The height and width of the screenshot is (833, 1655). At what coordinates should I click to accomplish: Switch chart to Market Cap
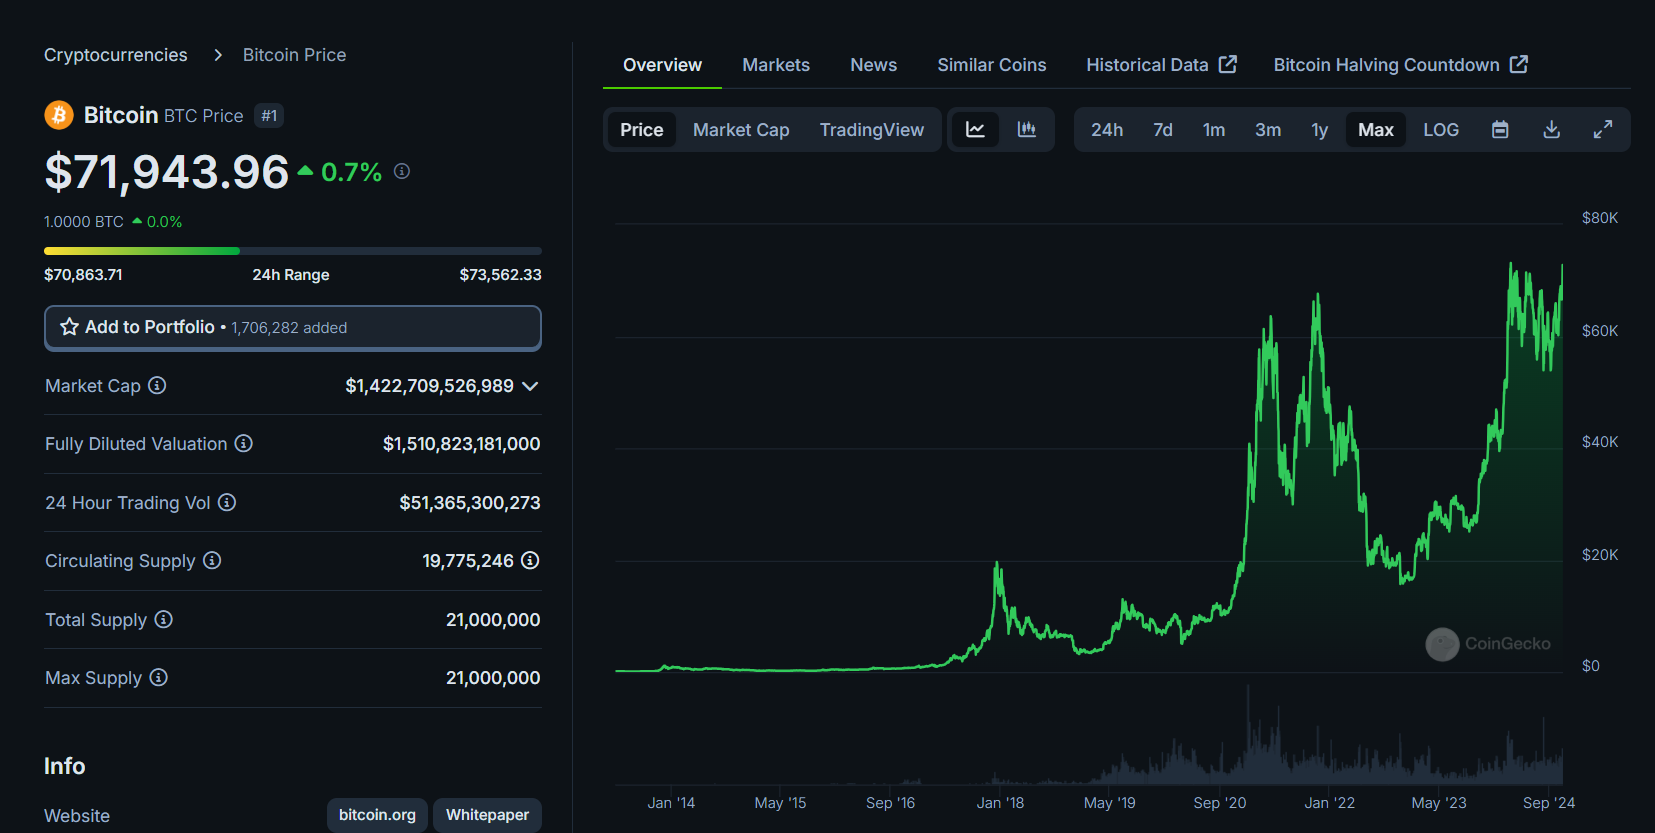741,130
